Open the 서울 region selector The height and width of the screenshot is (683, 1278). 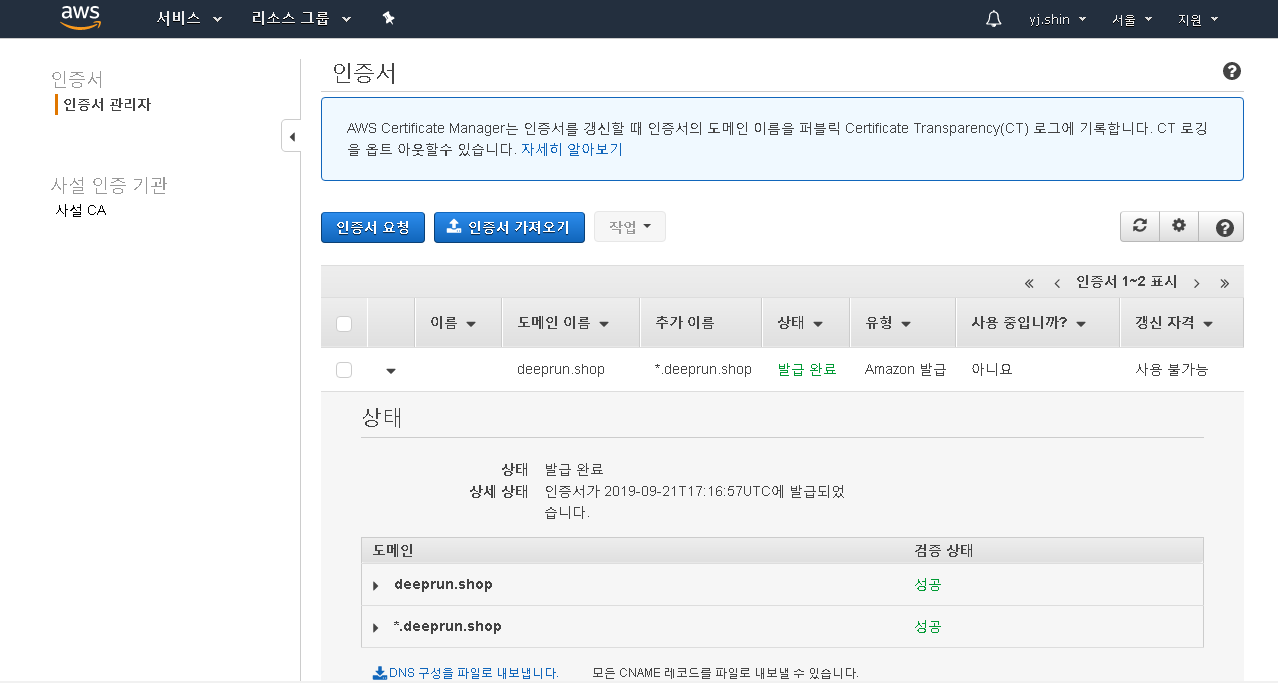click(1132, 19)
